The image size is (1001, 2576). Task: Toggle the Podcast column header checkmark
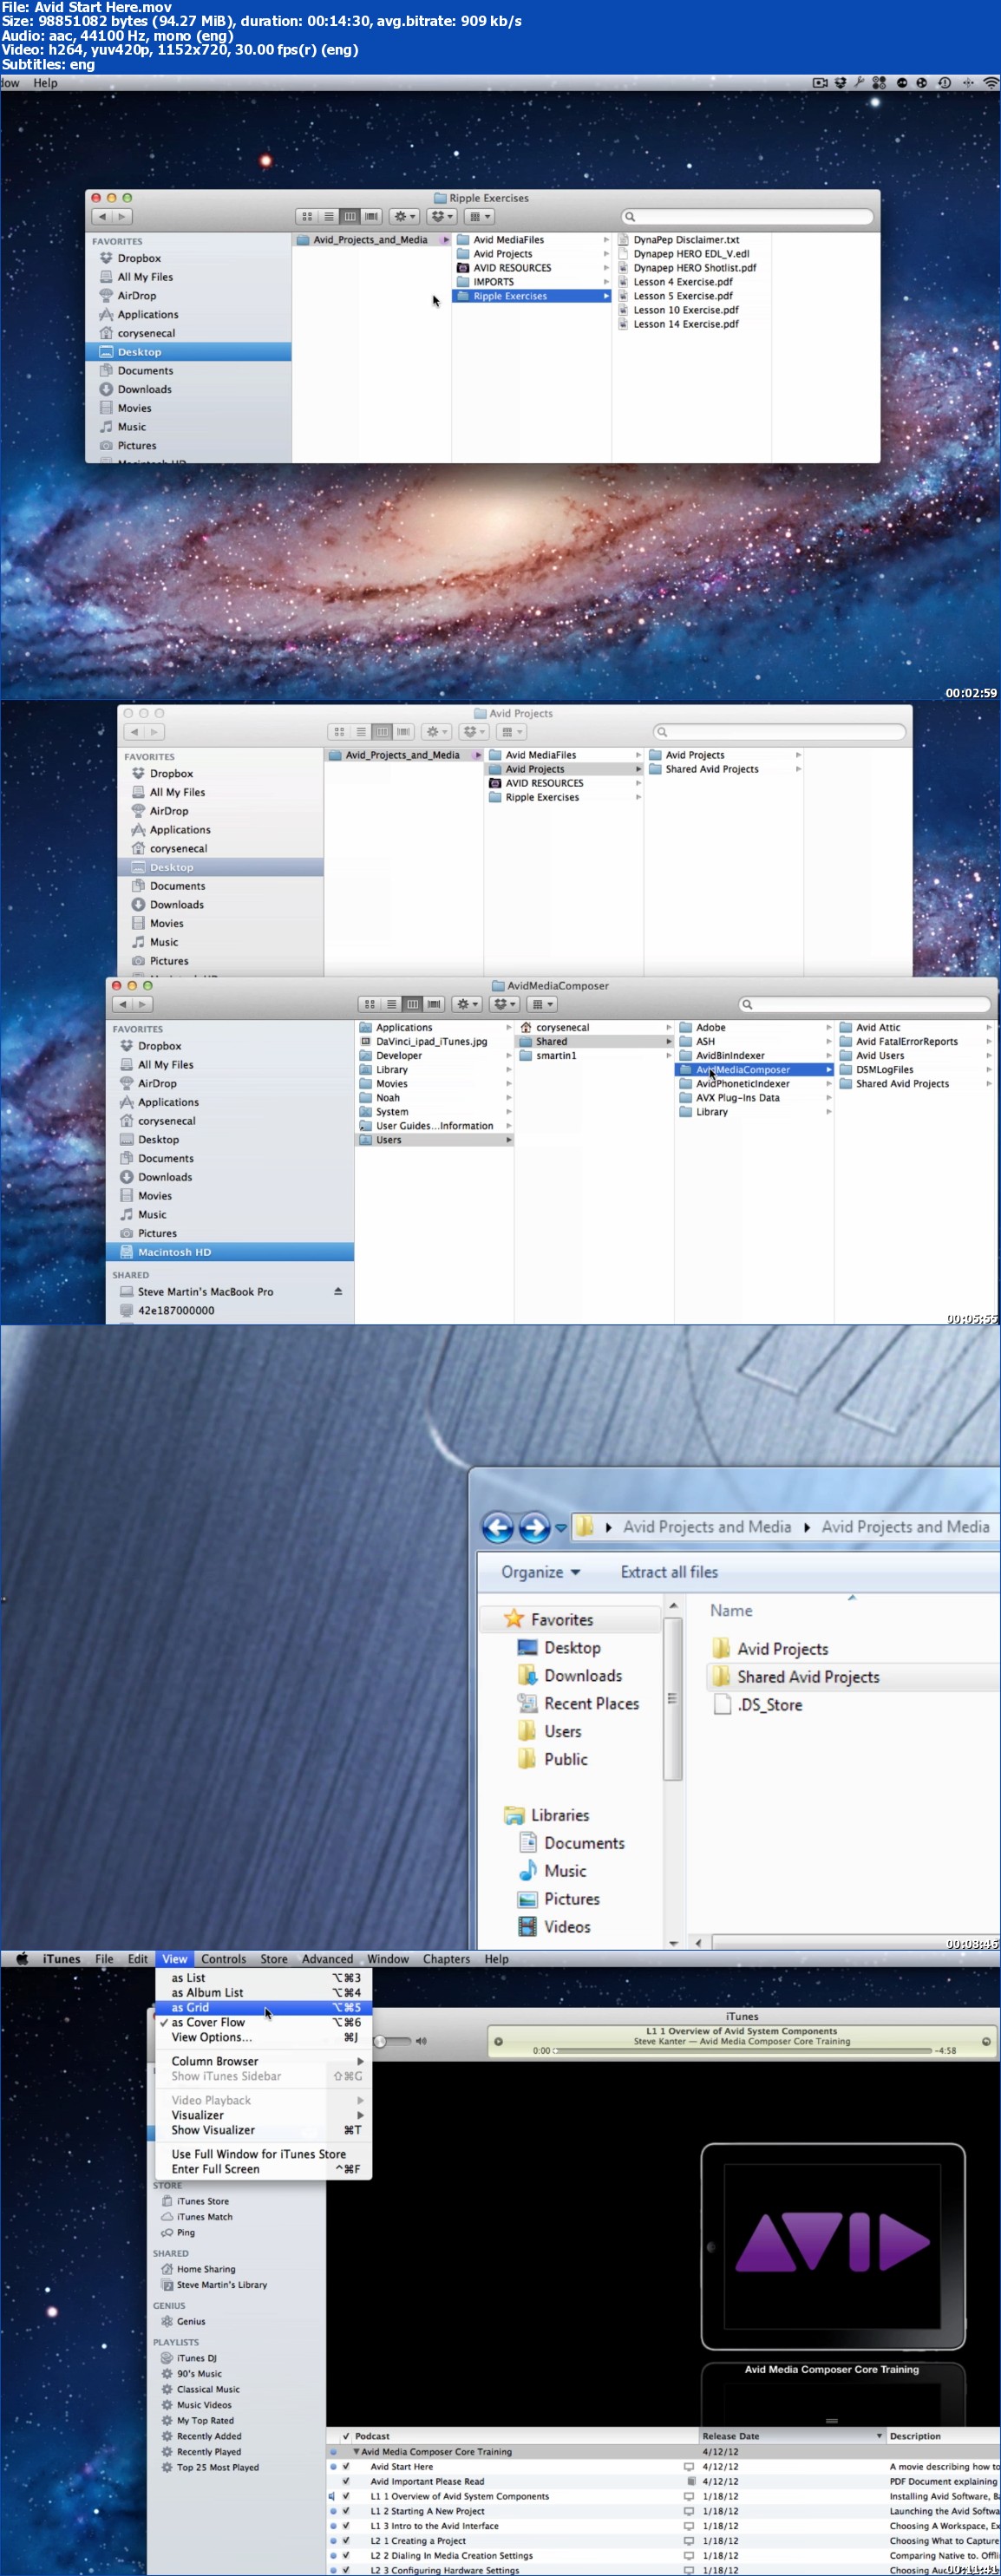(x=346, y=2436)
